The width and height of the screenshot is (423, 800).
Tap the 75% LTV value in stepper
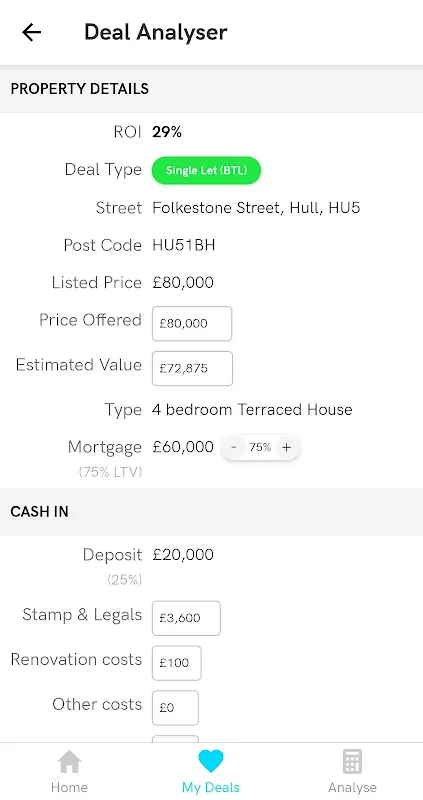point(260,447)
